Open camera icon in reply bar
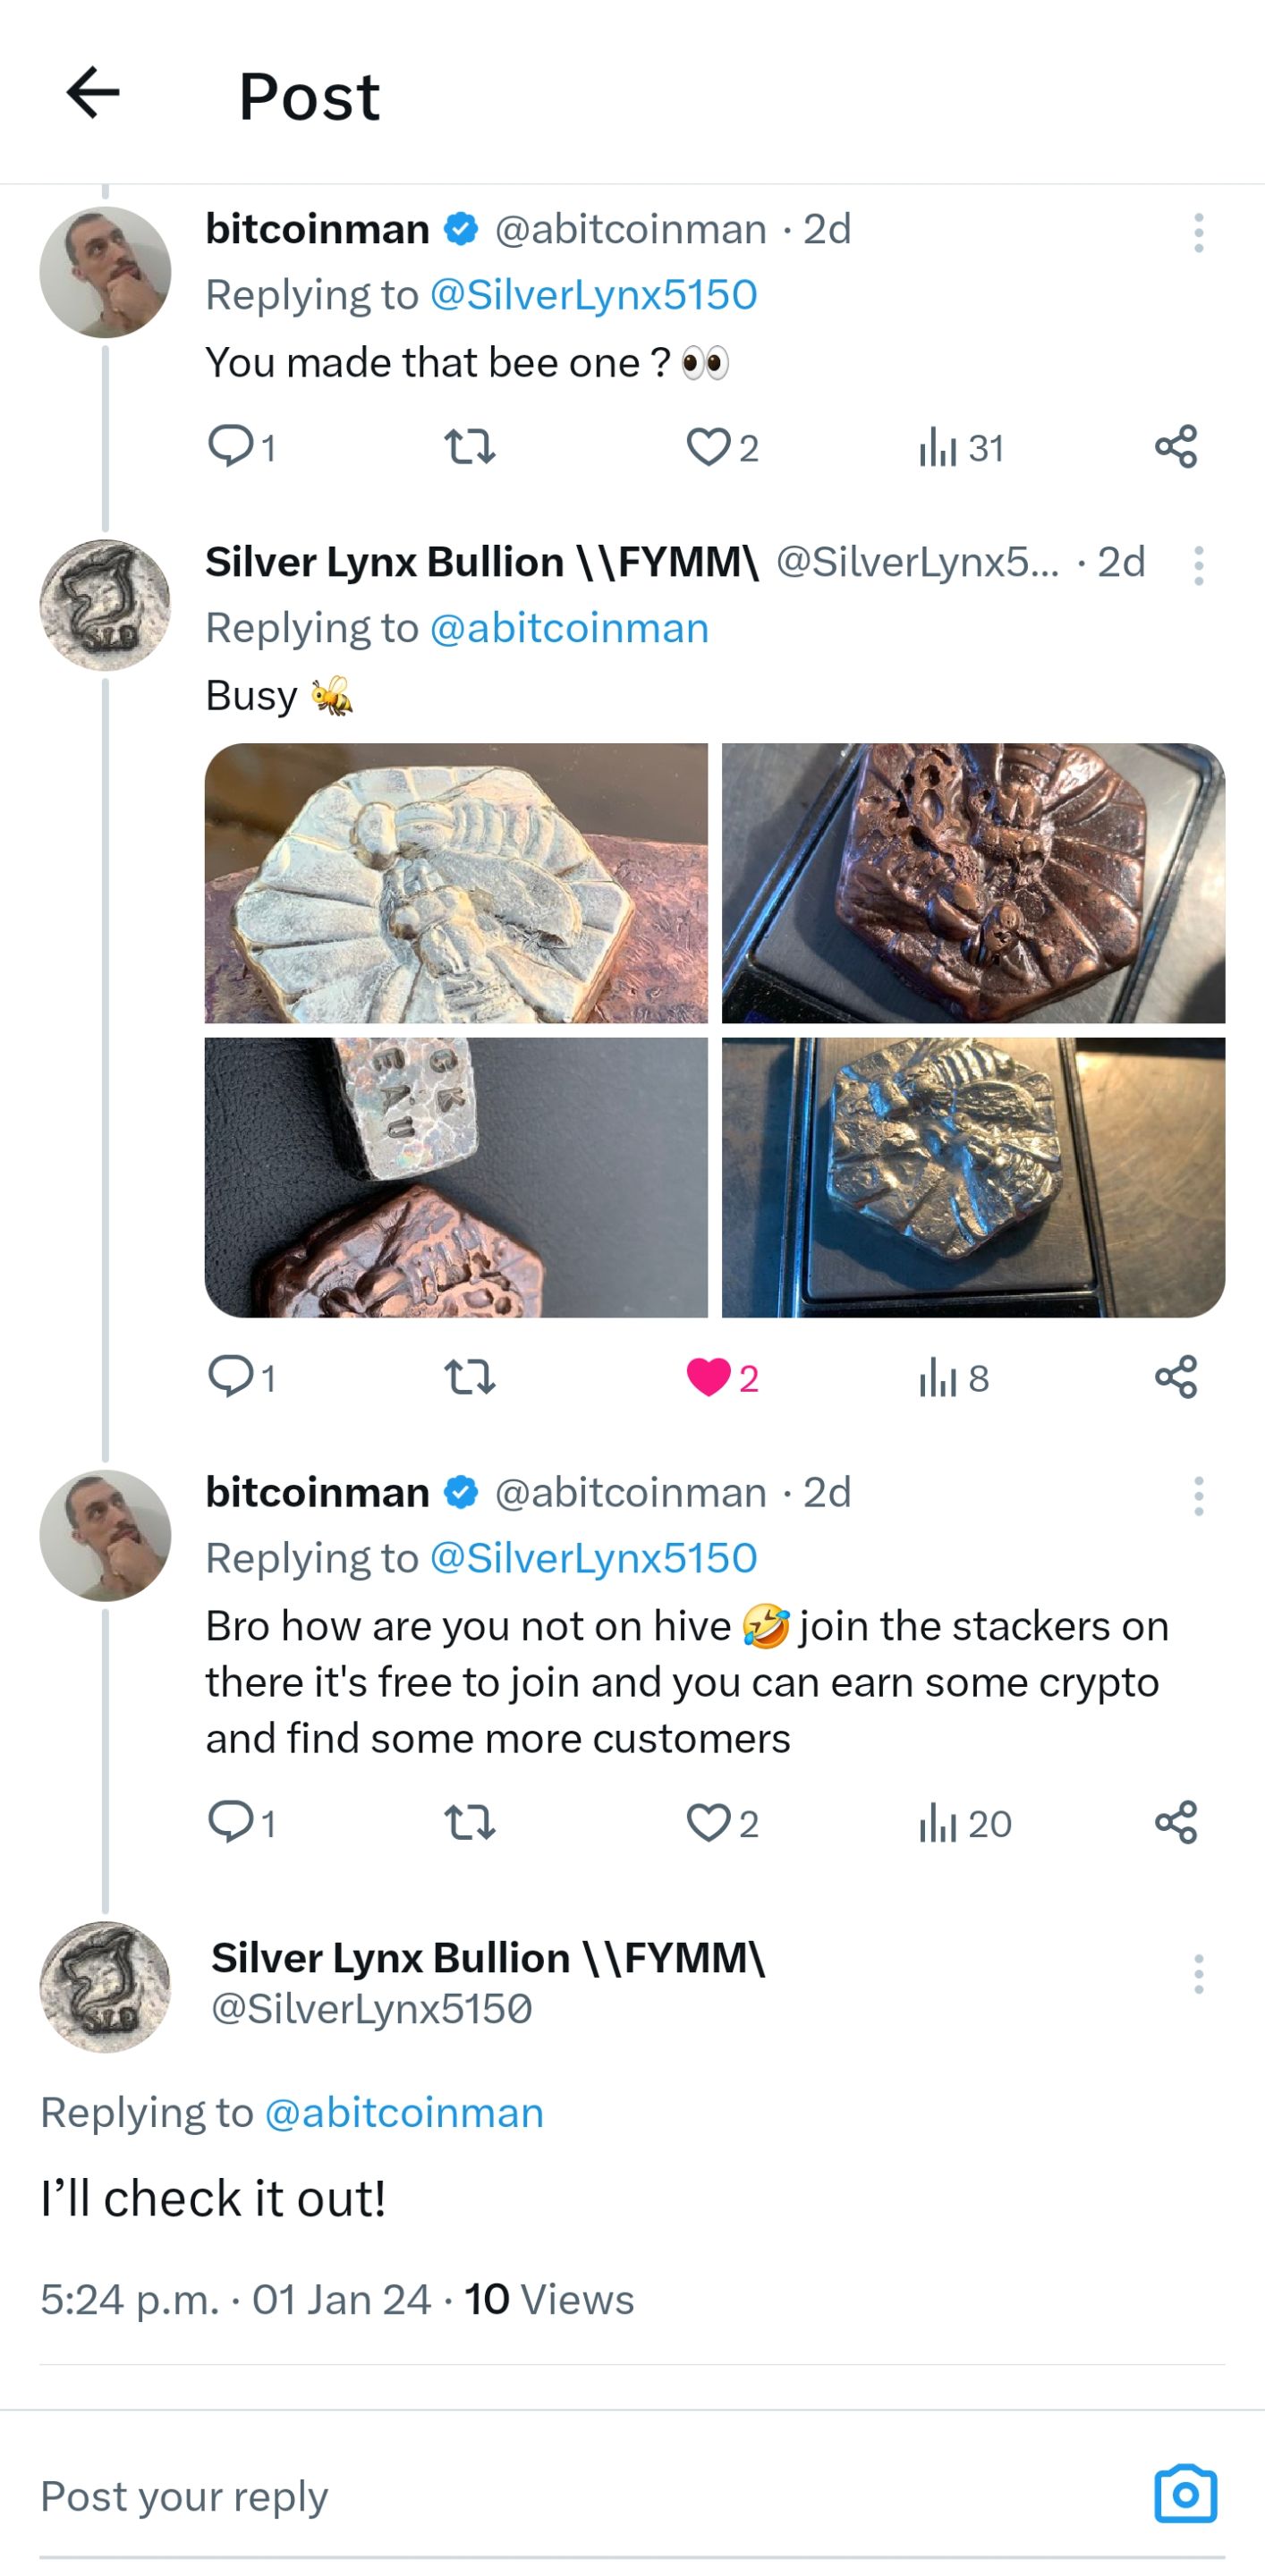The image size is (1265, 2576). [x=1185, y=2494]
